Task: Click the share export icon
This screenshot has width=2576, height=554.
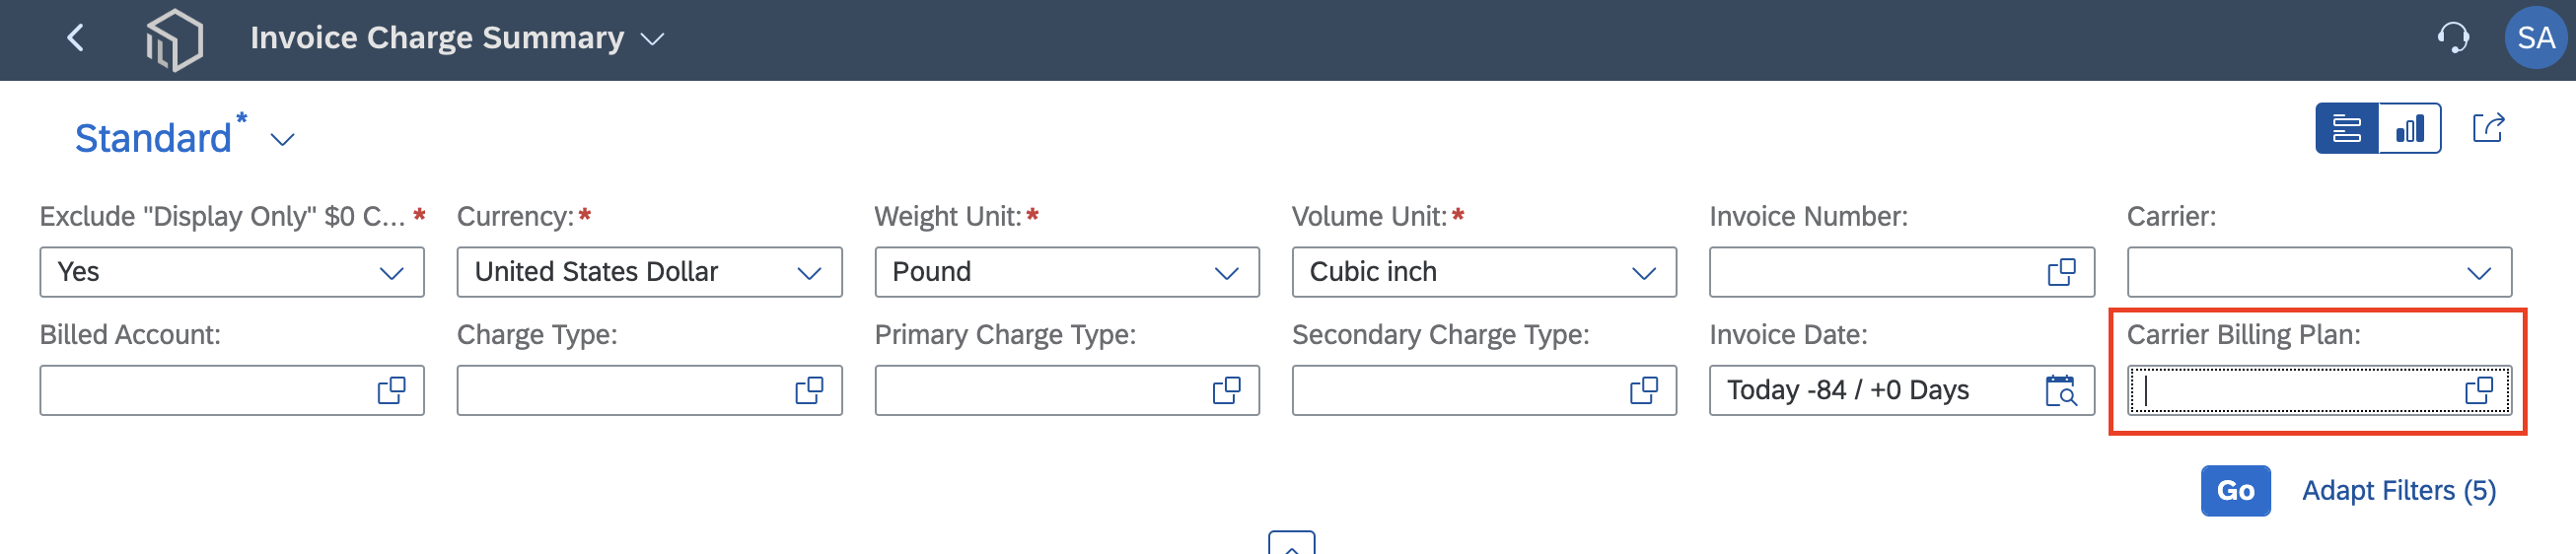Action: (x=2488, y=128)
